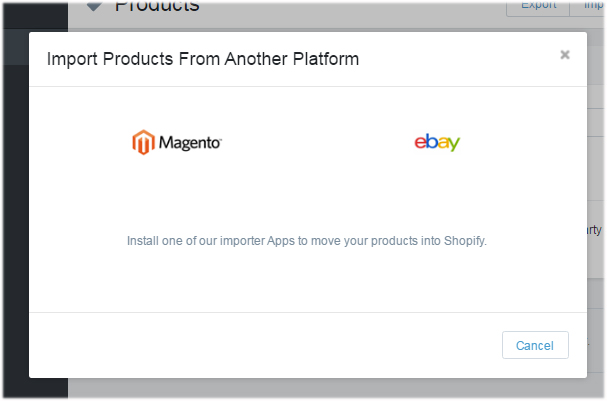Click the Magento wordmark text
This screenshot has width=607, height=401.
(190, 143)
